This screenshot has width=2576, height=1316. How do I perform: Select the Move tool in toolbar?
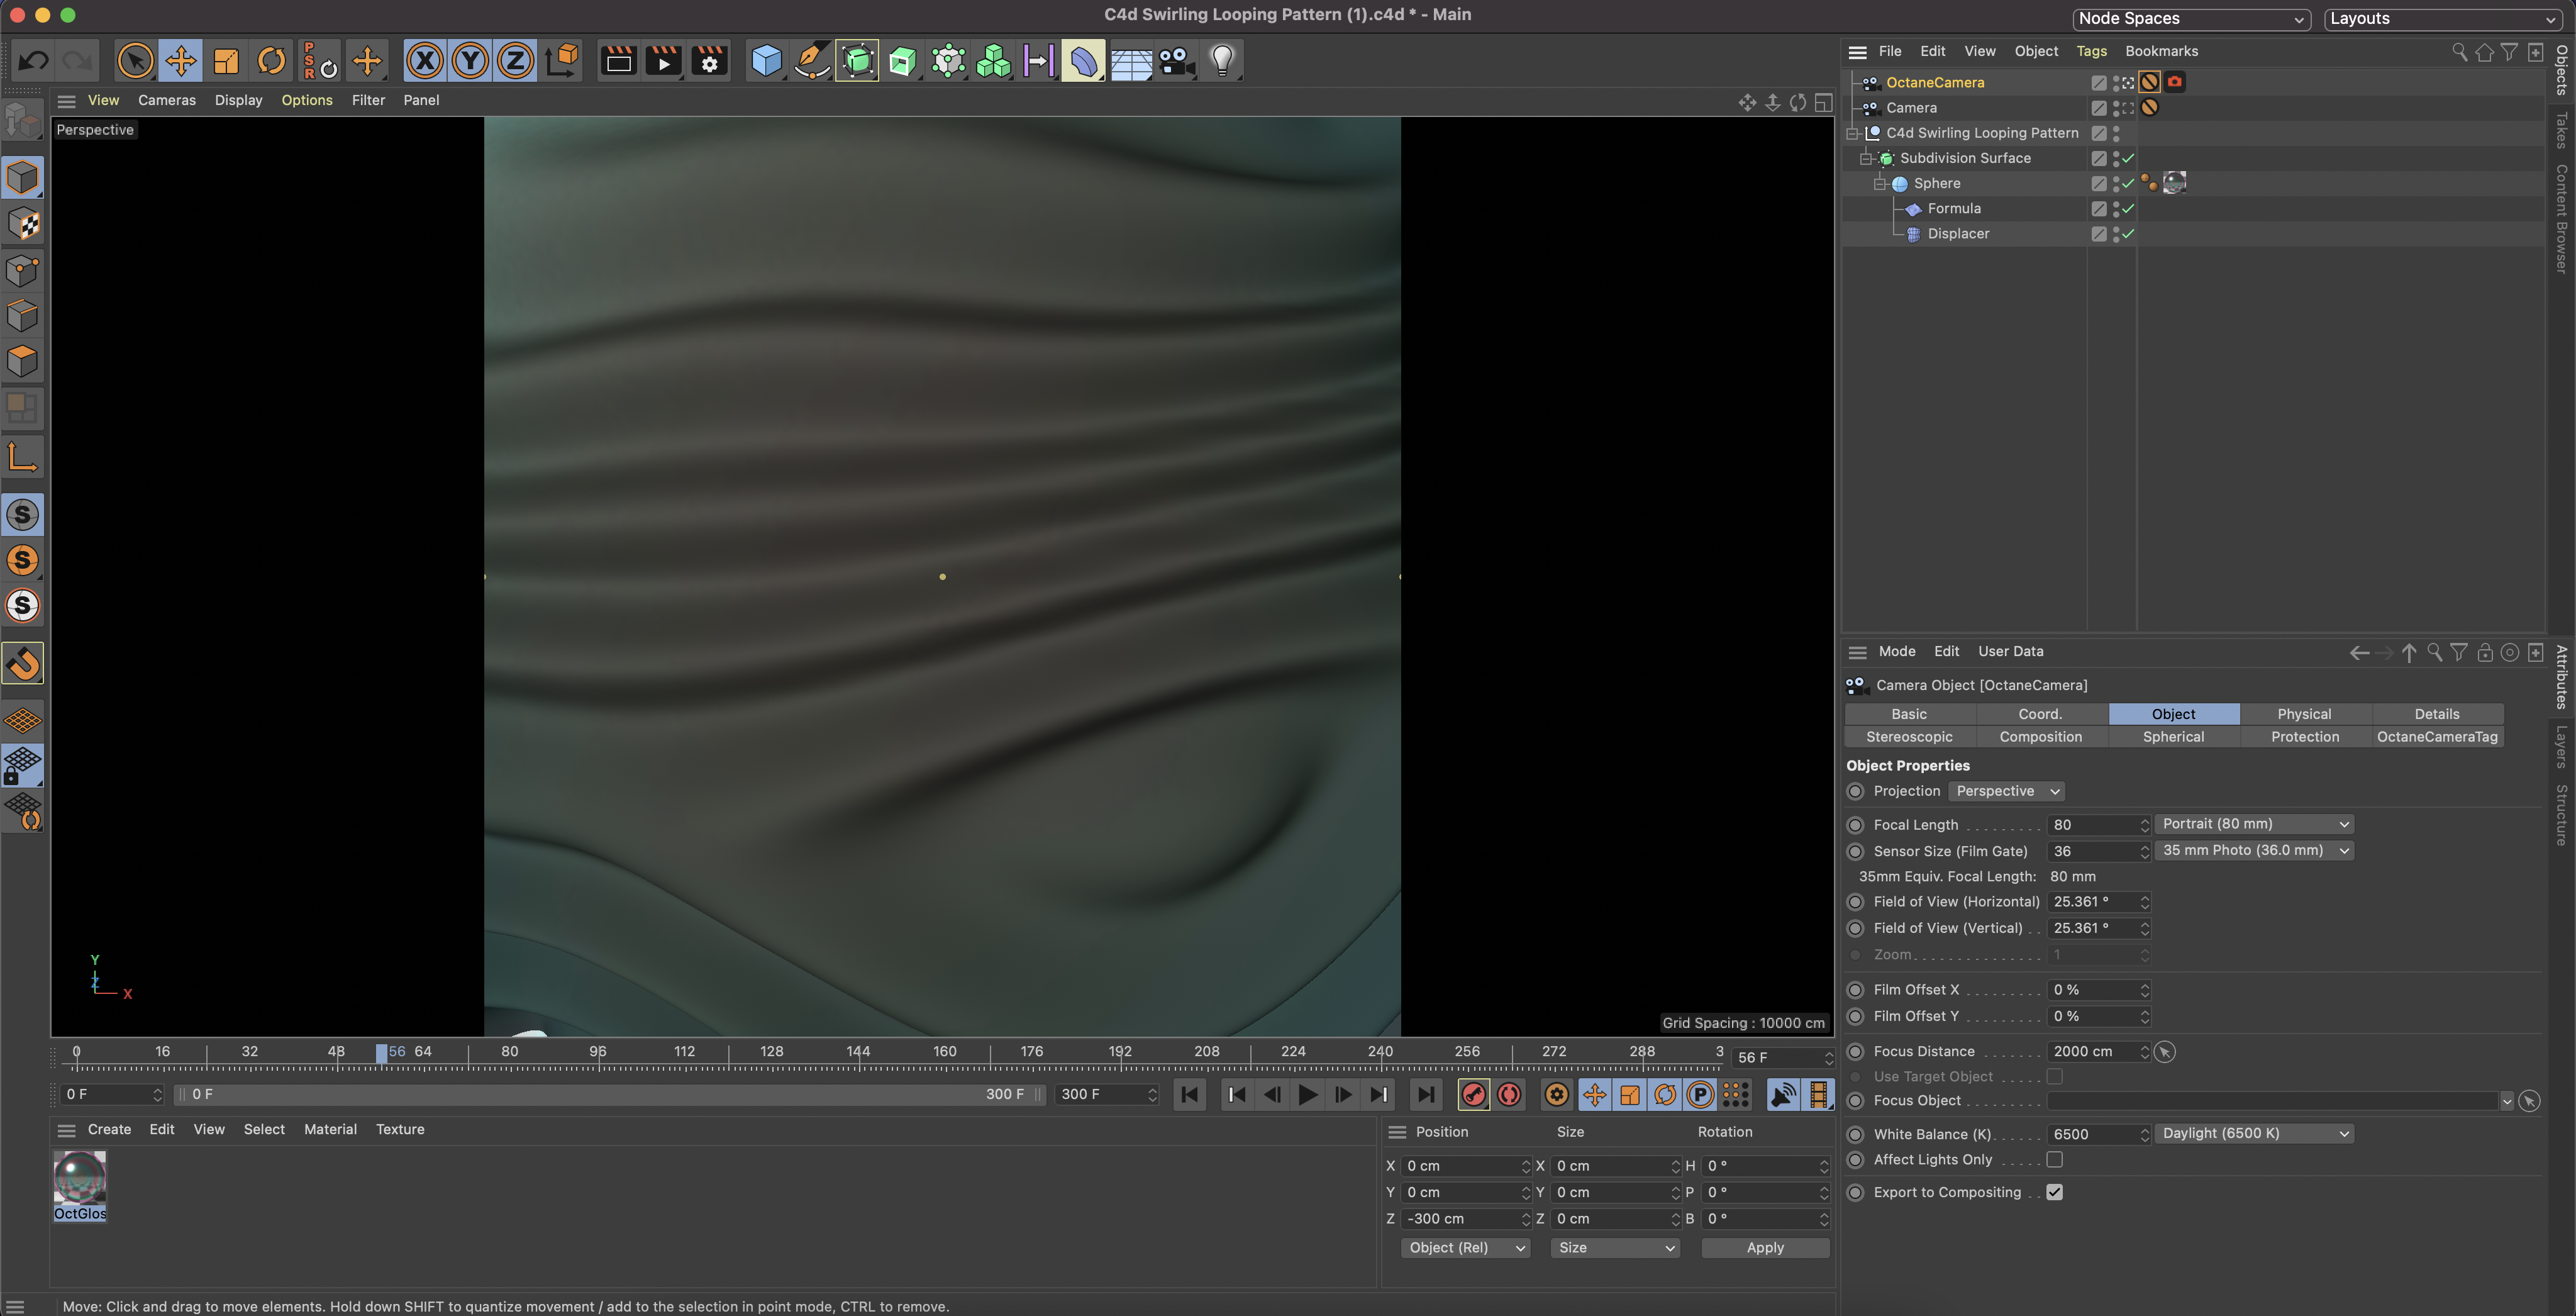pos(180,61)
